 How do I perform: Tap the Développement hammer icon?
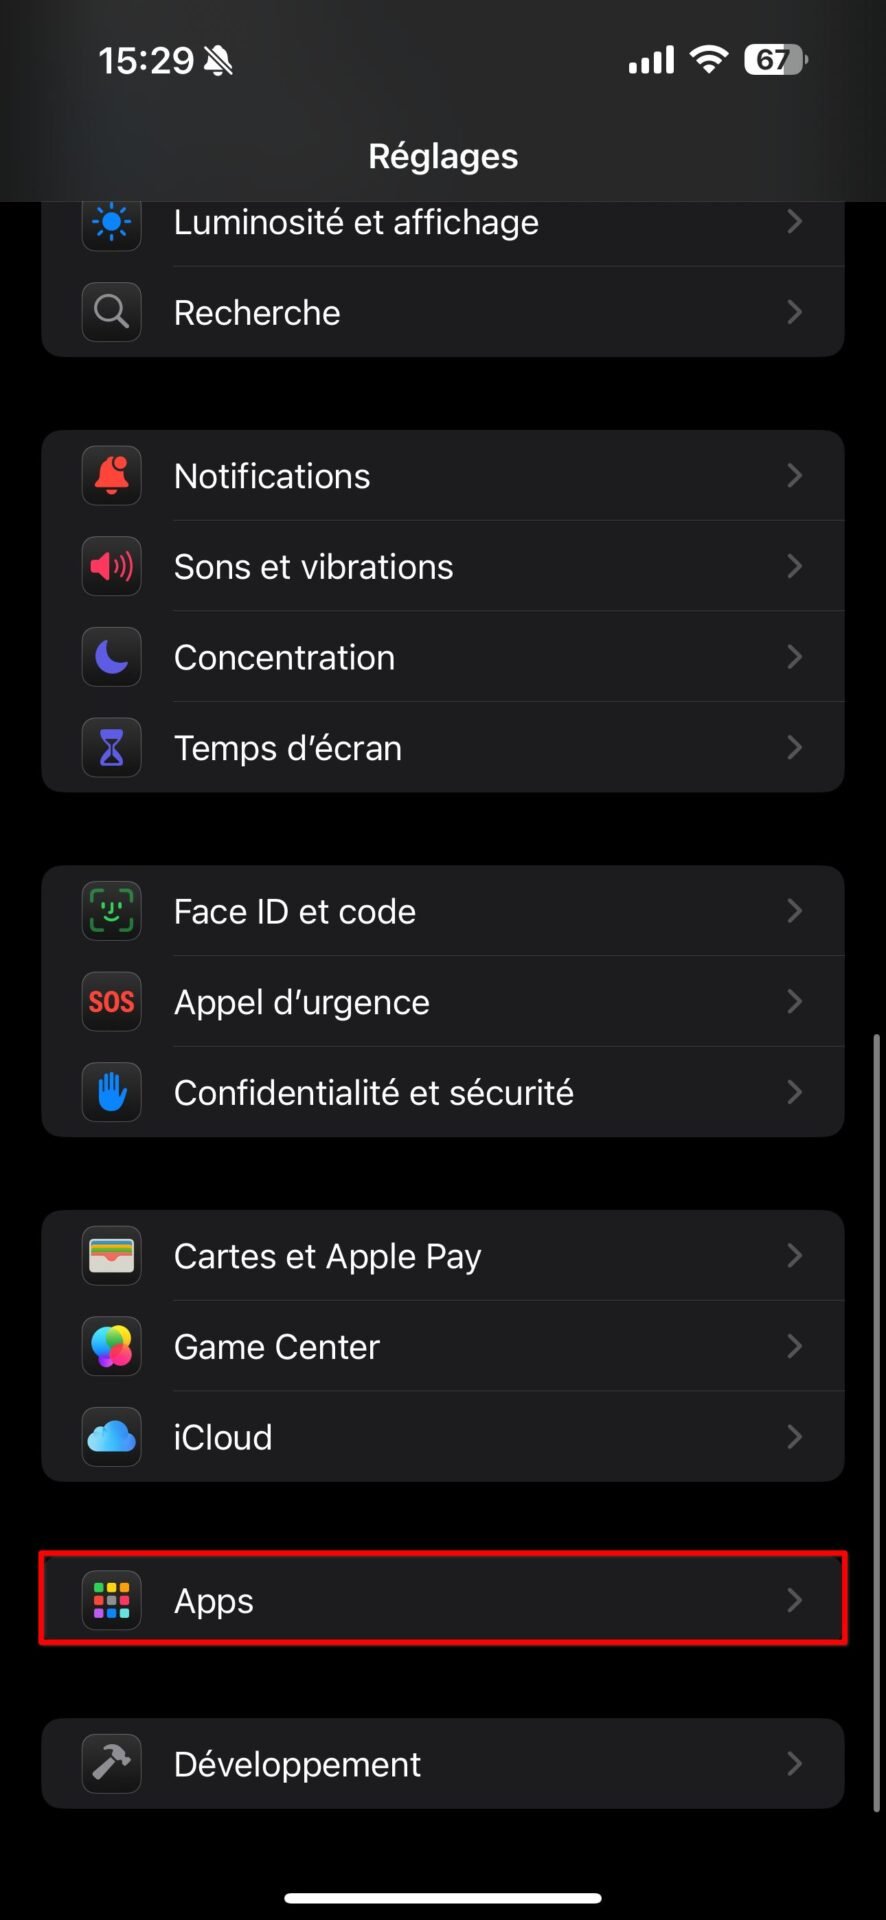point(111,1764)
